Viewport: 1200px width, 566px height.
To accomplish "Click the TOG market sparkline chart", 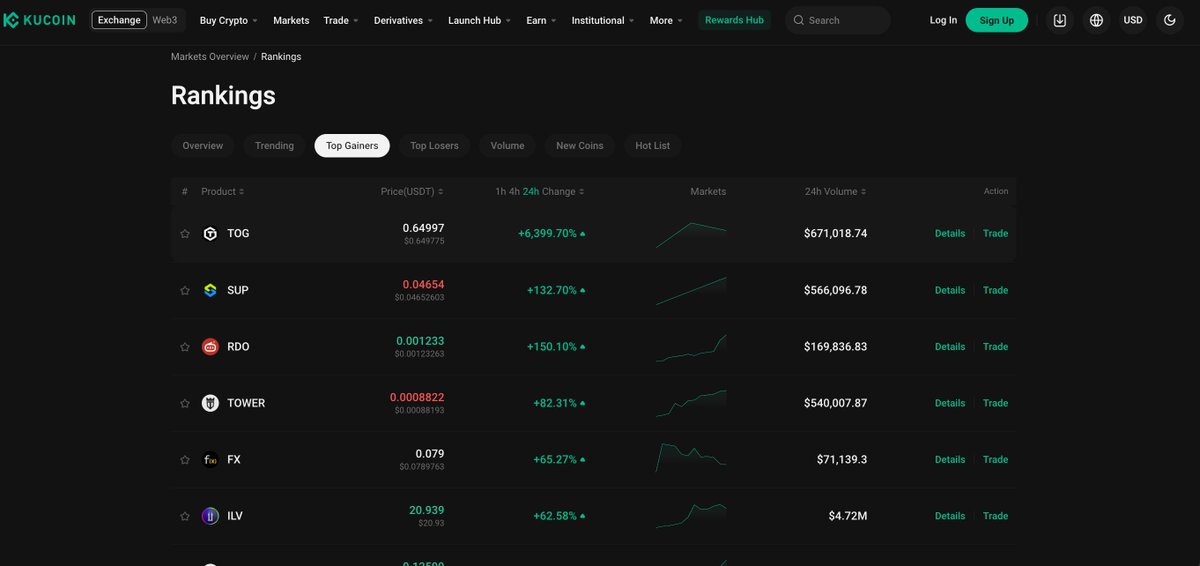I will pos(691,234).
